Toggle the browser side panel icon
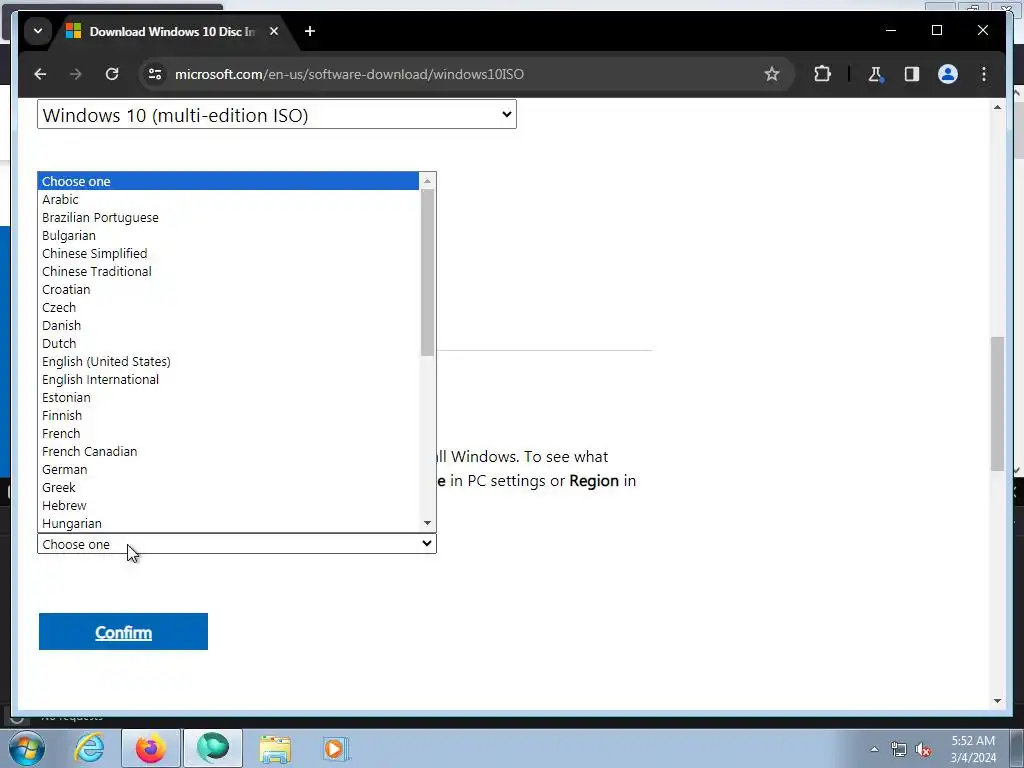 click(912, 74)
